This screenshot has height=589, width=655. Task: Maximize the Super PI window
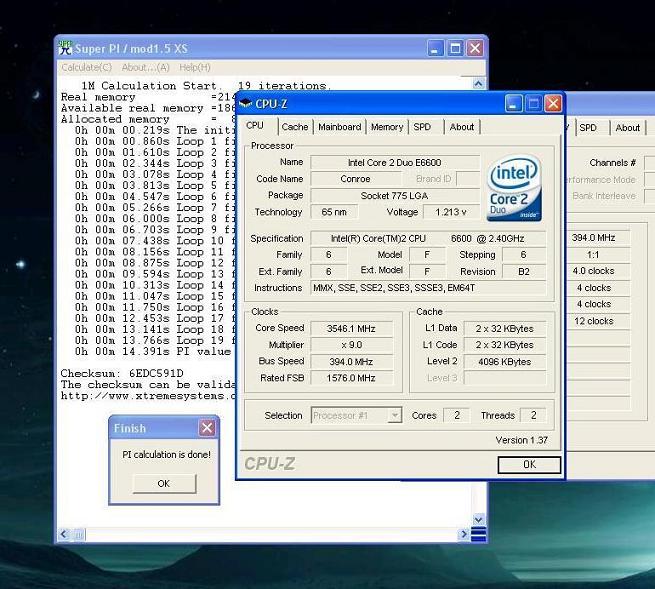pyautogui.click(x=455, y=48)
